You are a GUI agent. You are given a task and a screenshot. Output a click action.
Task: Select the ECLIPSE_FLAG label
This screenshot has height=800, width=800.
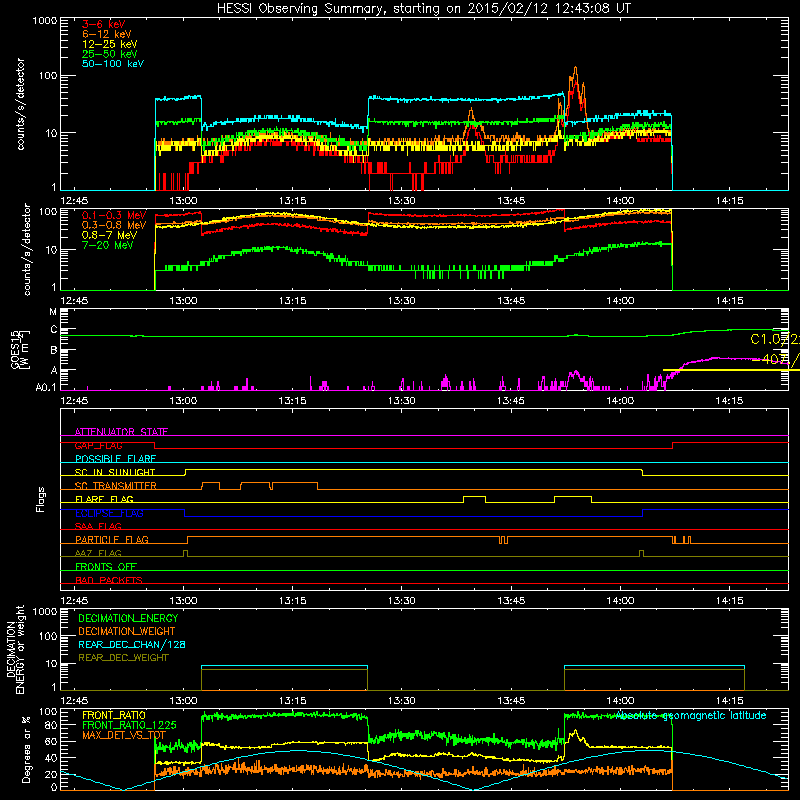(109, 513)
